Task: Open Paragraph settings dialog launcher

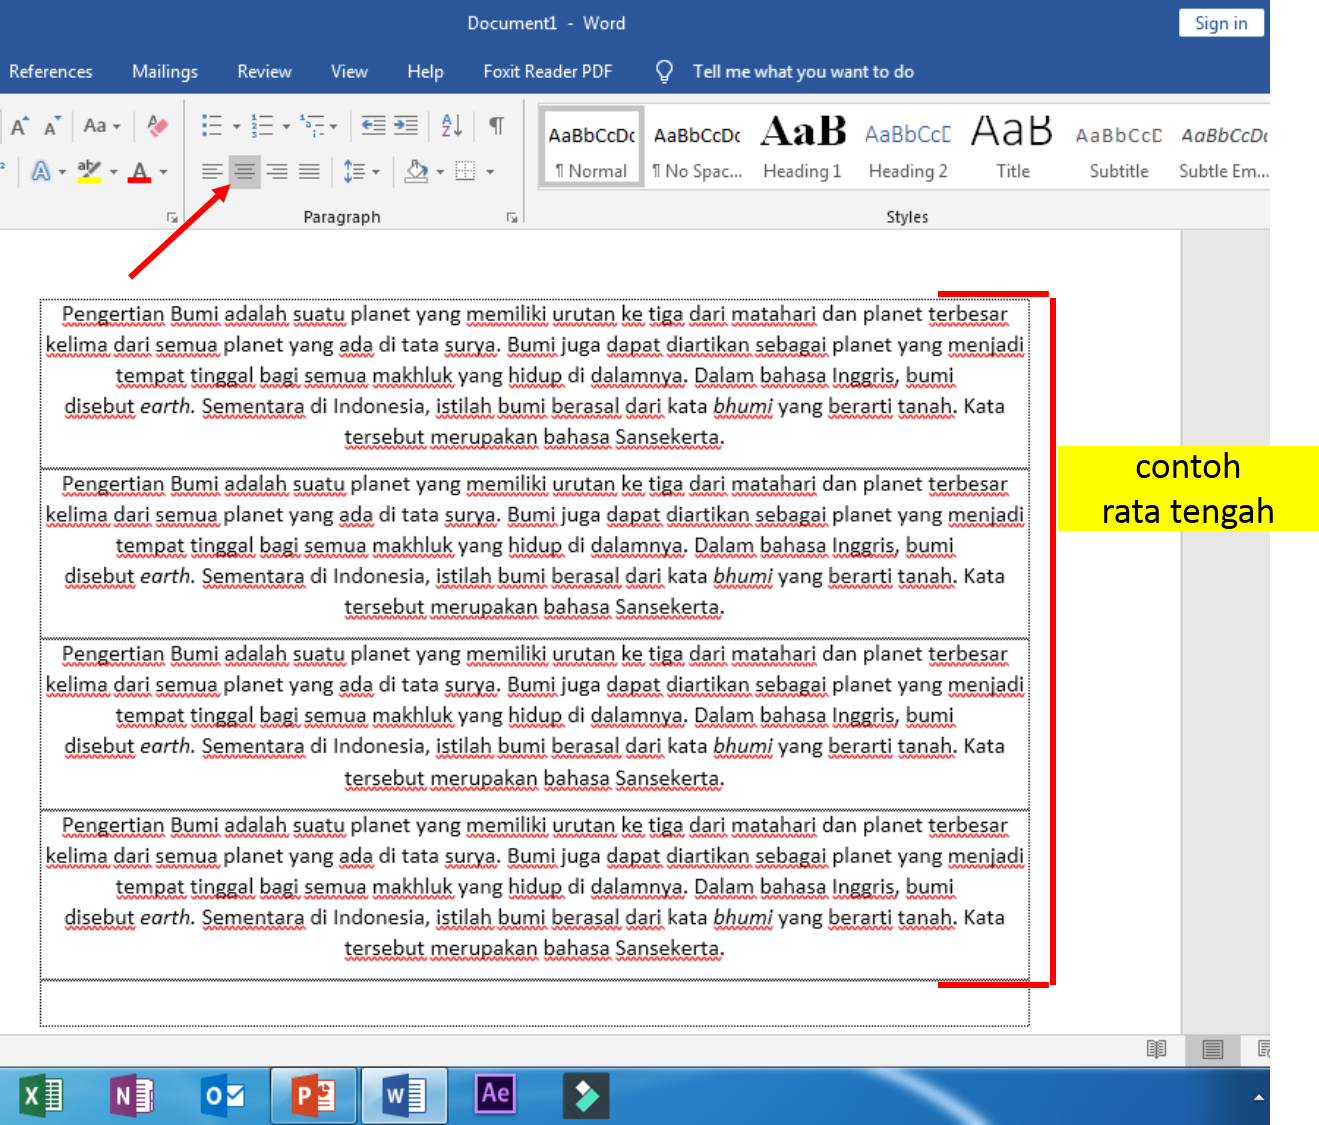Action: coord(512,217)
